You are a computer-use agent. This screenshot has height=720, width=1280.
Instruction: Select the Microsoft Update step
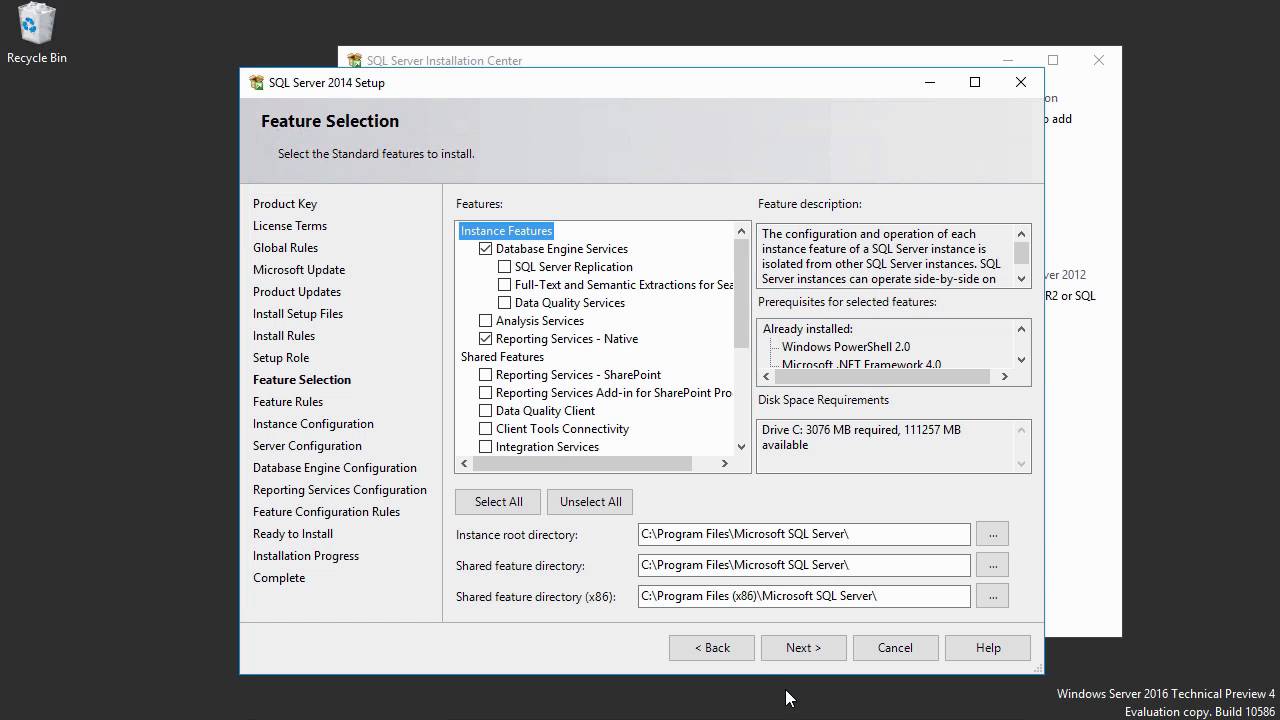coord(299,270)
